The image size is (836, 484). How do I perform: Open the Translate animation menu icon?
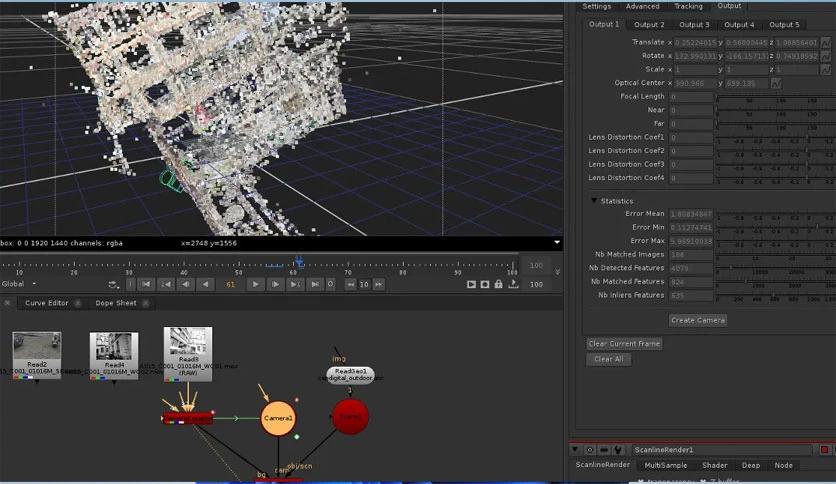point(826,42)
